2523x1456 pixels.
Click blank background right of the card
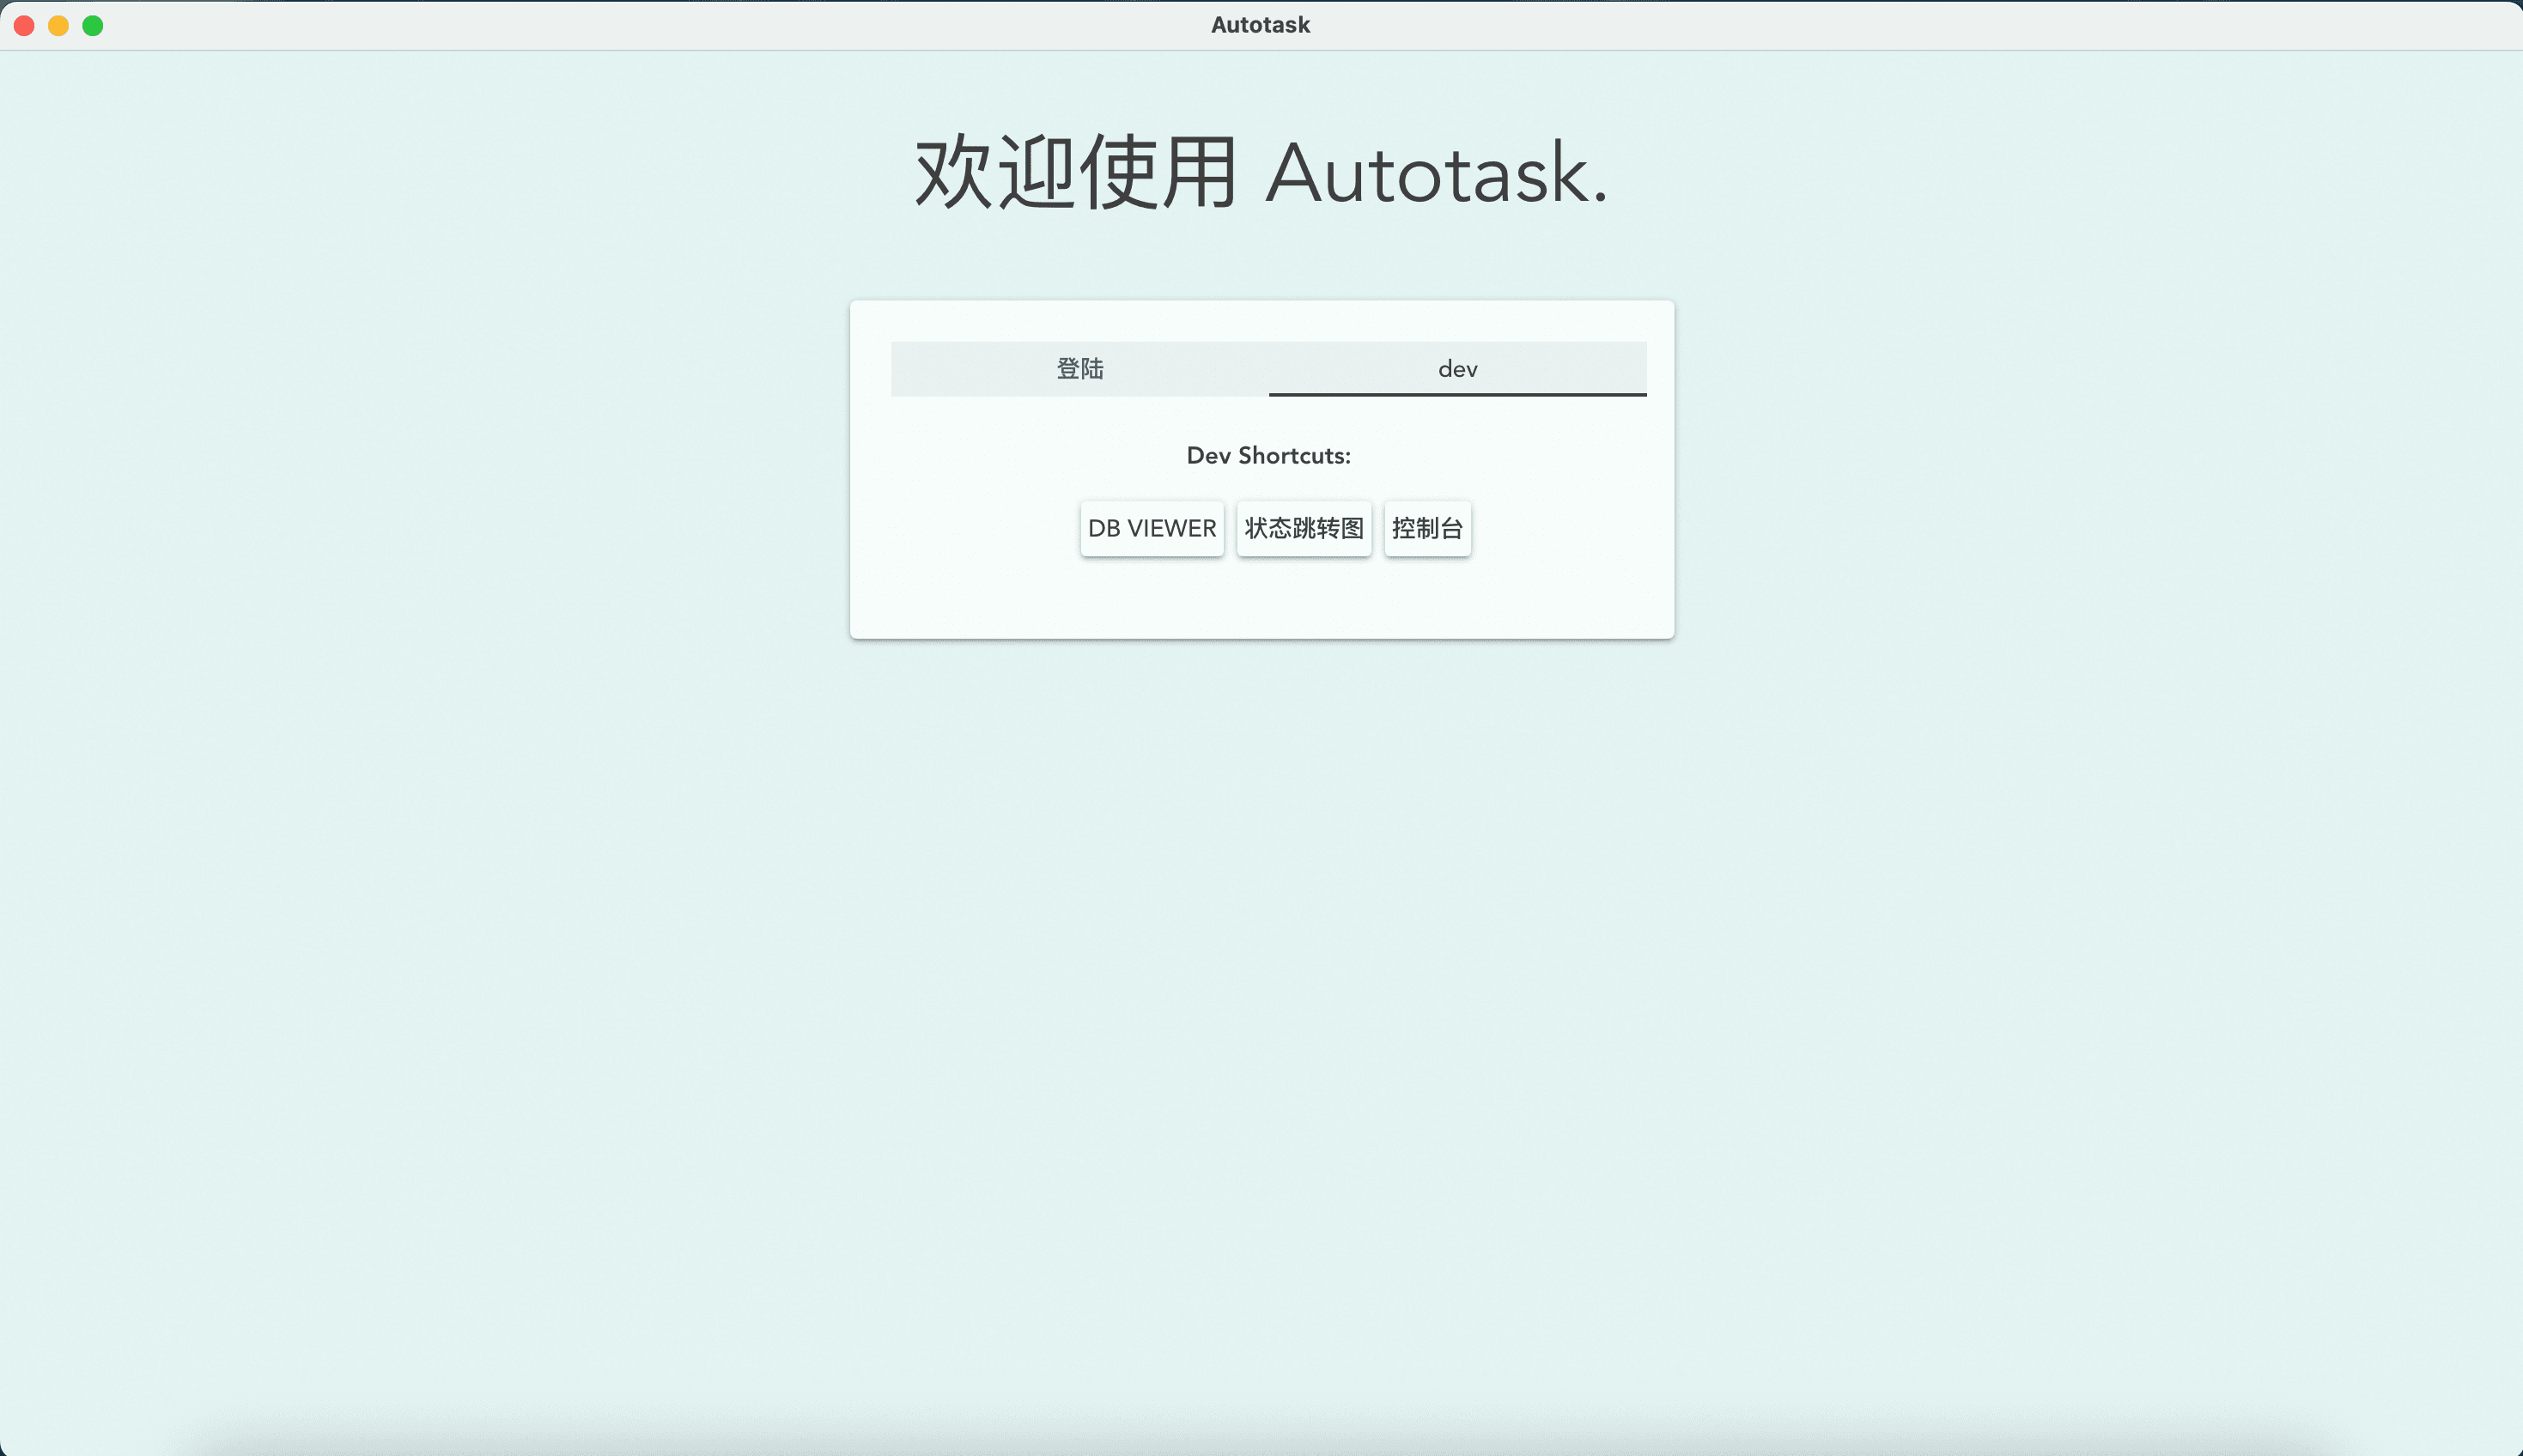tap(2100, 470)
